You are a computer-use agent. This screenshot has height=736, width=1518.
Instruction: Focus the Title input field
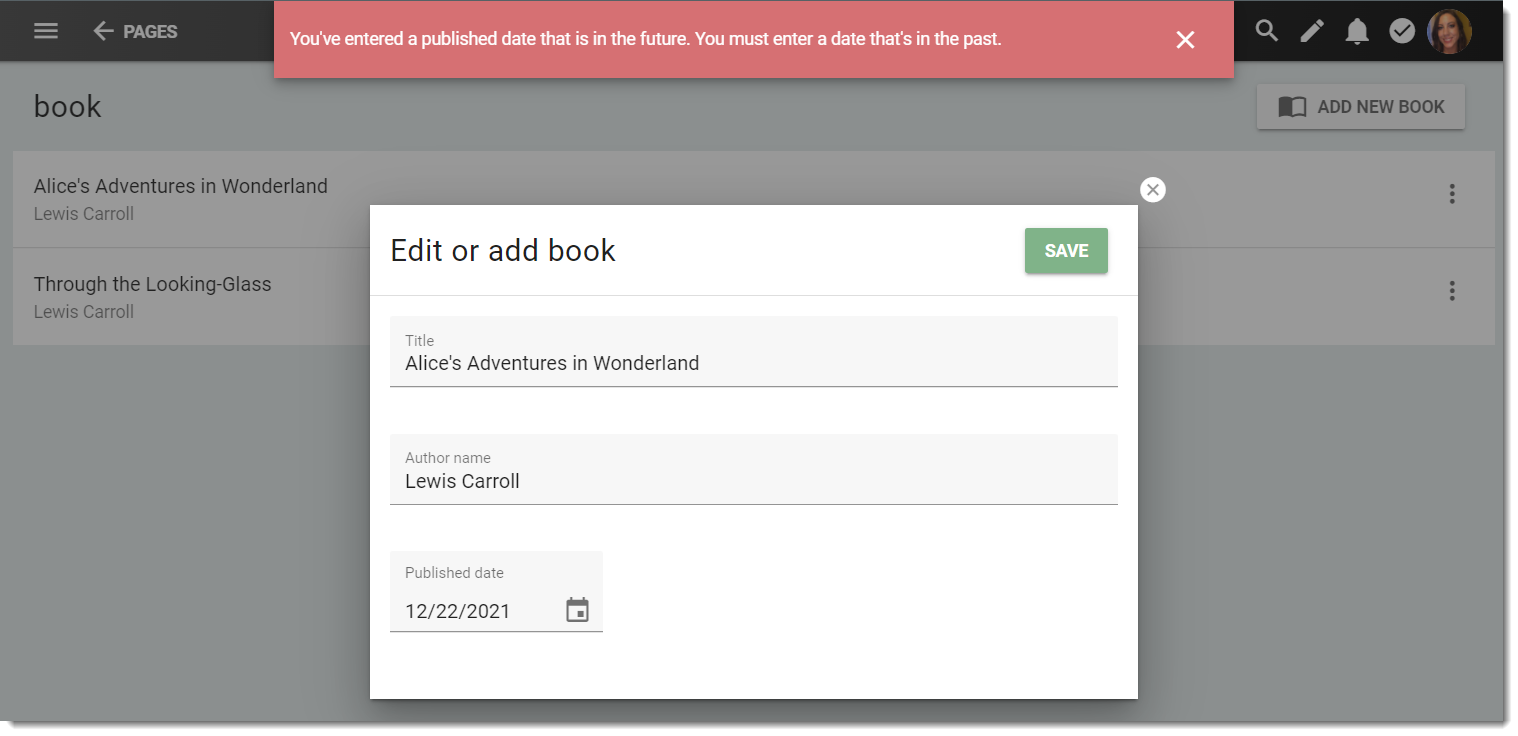(754, 351)
